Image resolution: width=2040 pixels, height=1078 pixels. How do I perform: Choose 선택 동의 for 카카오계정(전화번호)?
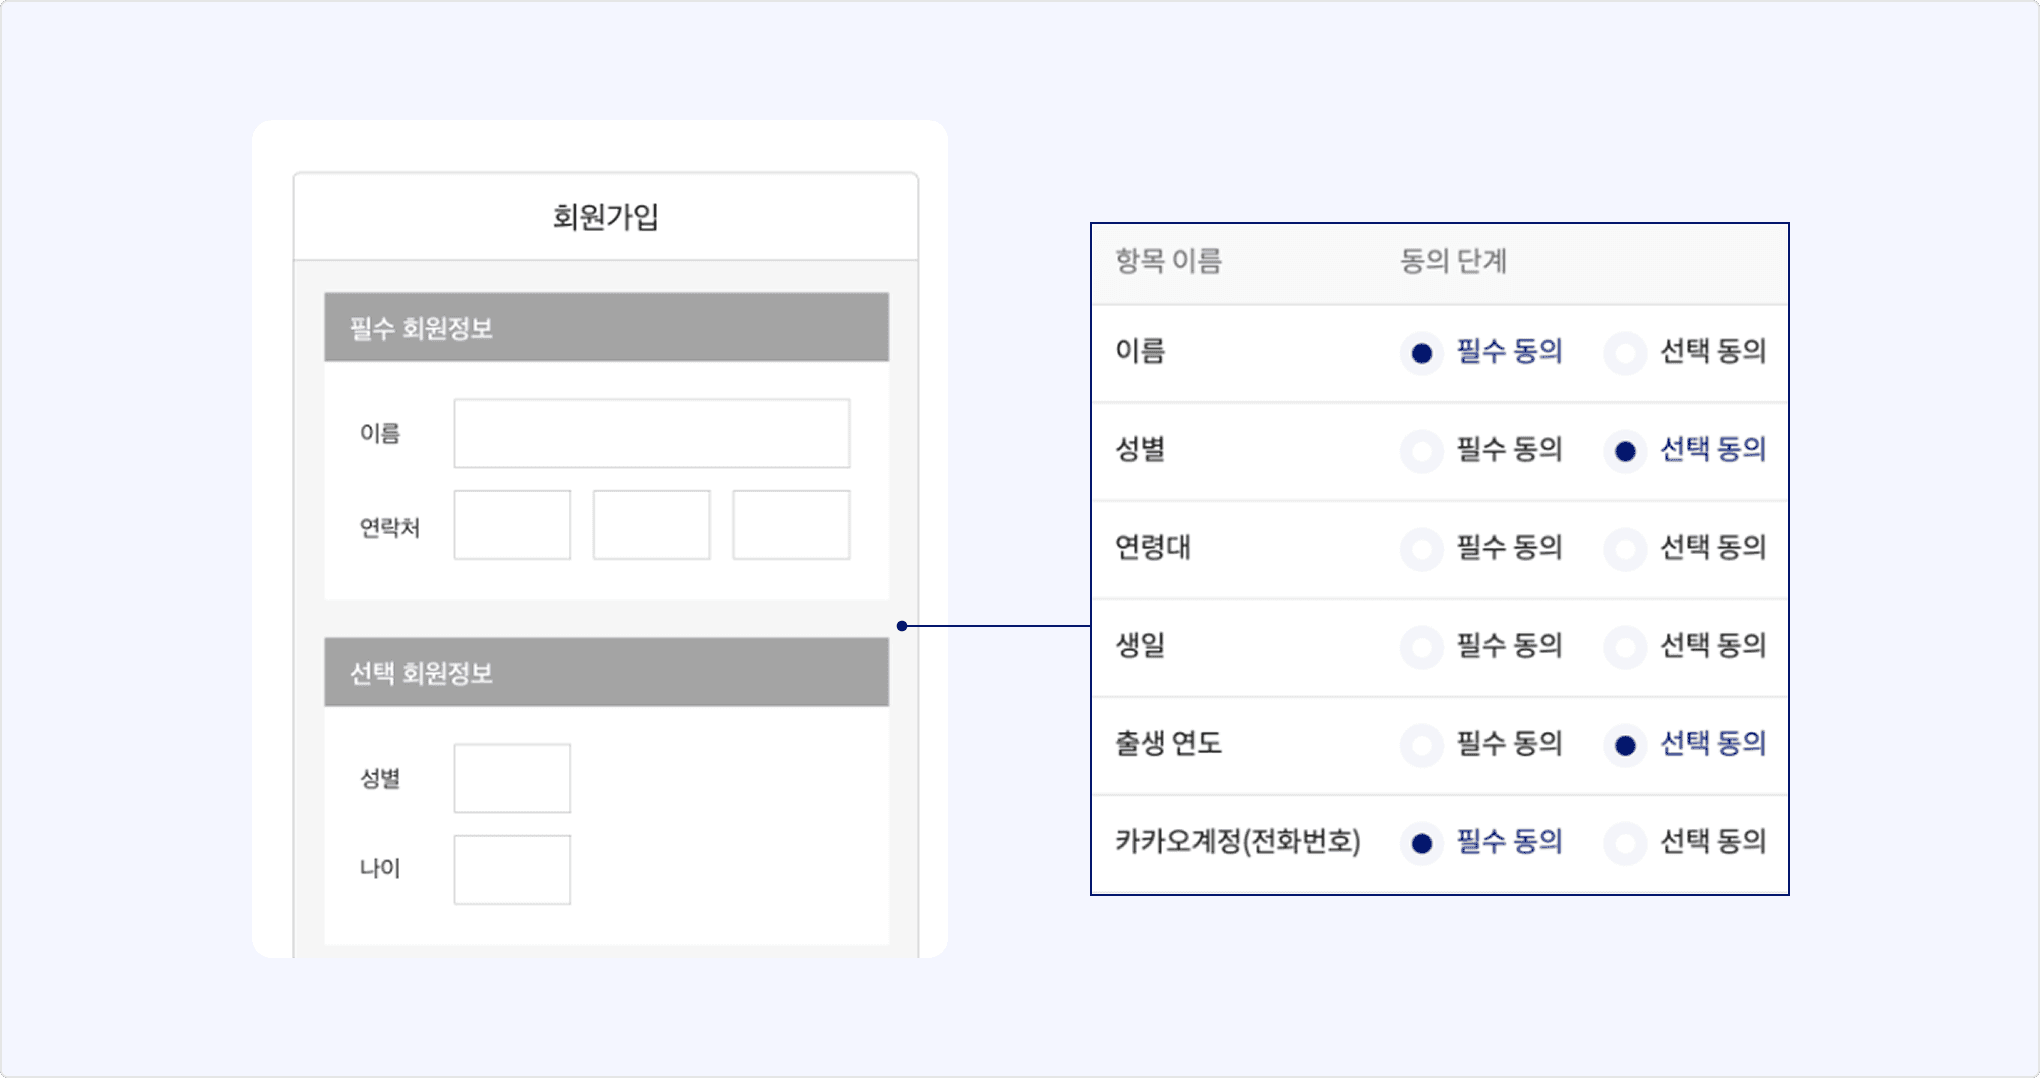[x=1625, y=843]
